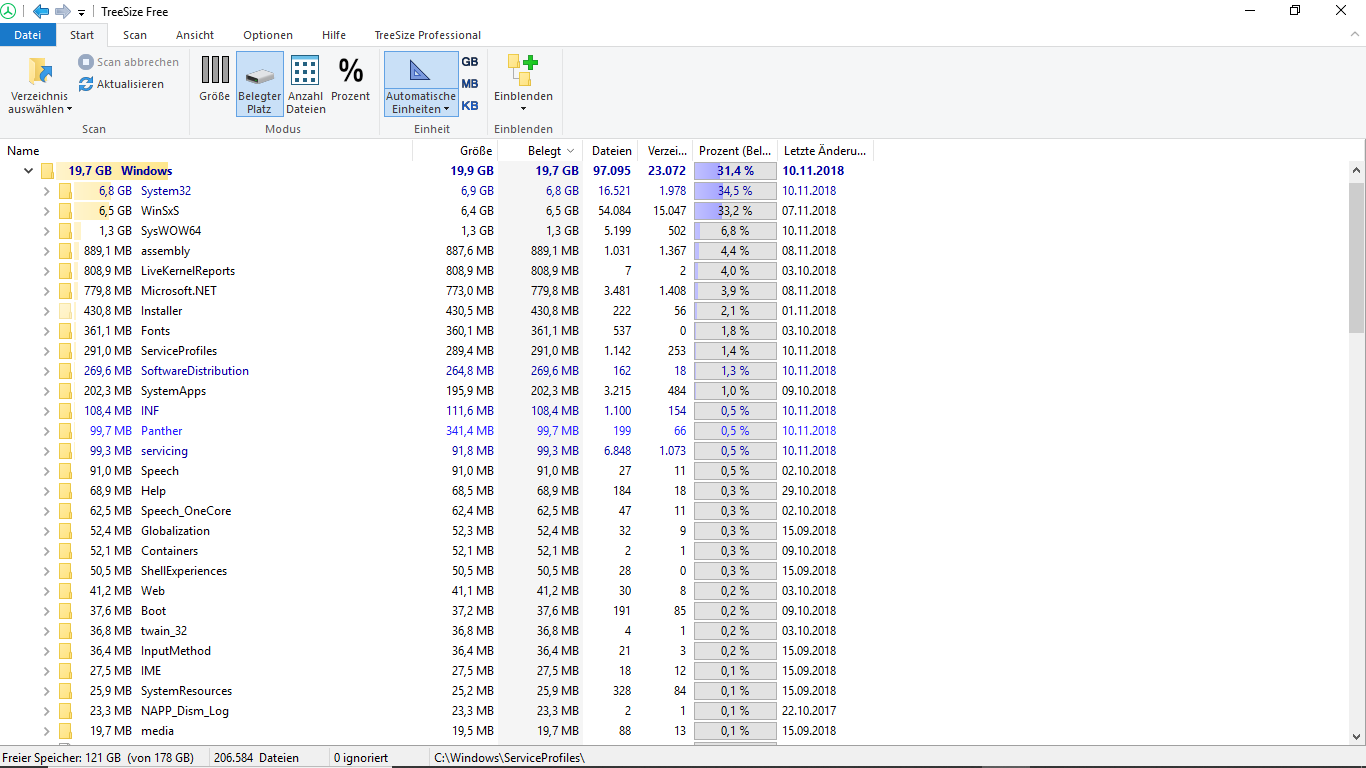Sort by the Belegt column header
Viewport: 1366px width, 768px height.
coord(540,151)
